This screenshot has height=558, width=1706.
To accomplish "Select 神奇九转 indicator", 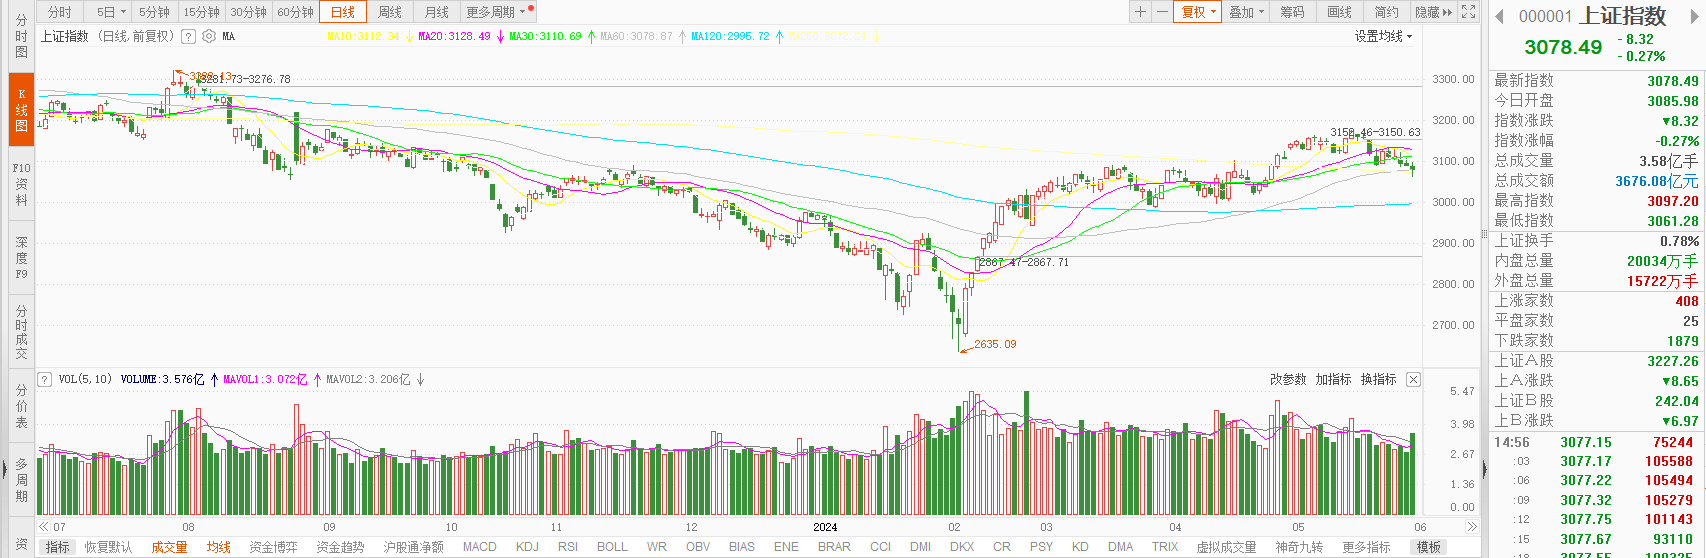I will pyautogui.click(x=1299, y=547).
